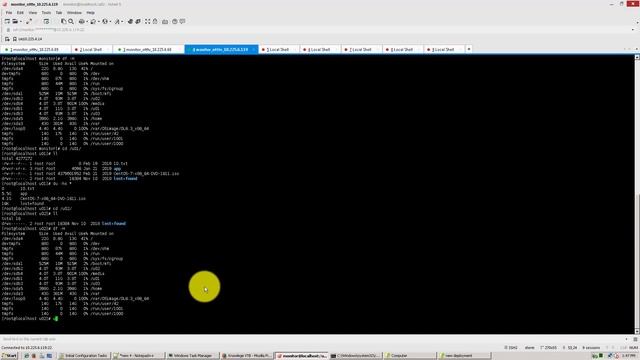Open the Help menu
The image size is (640, 360).
point(91,13)
